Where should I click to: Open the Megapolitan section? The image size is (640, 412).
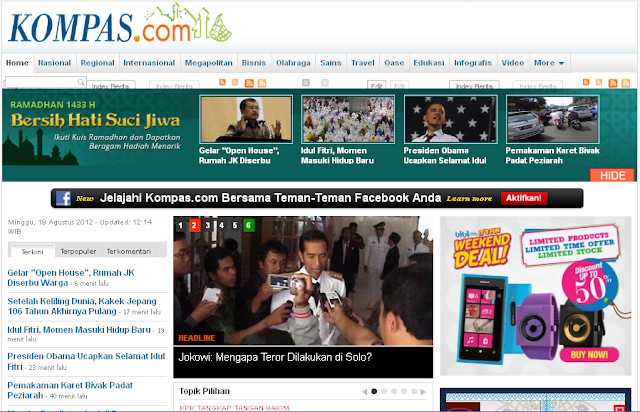click(209, 63)
